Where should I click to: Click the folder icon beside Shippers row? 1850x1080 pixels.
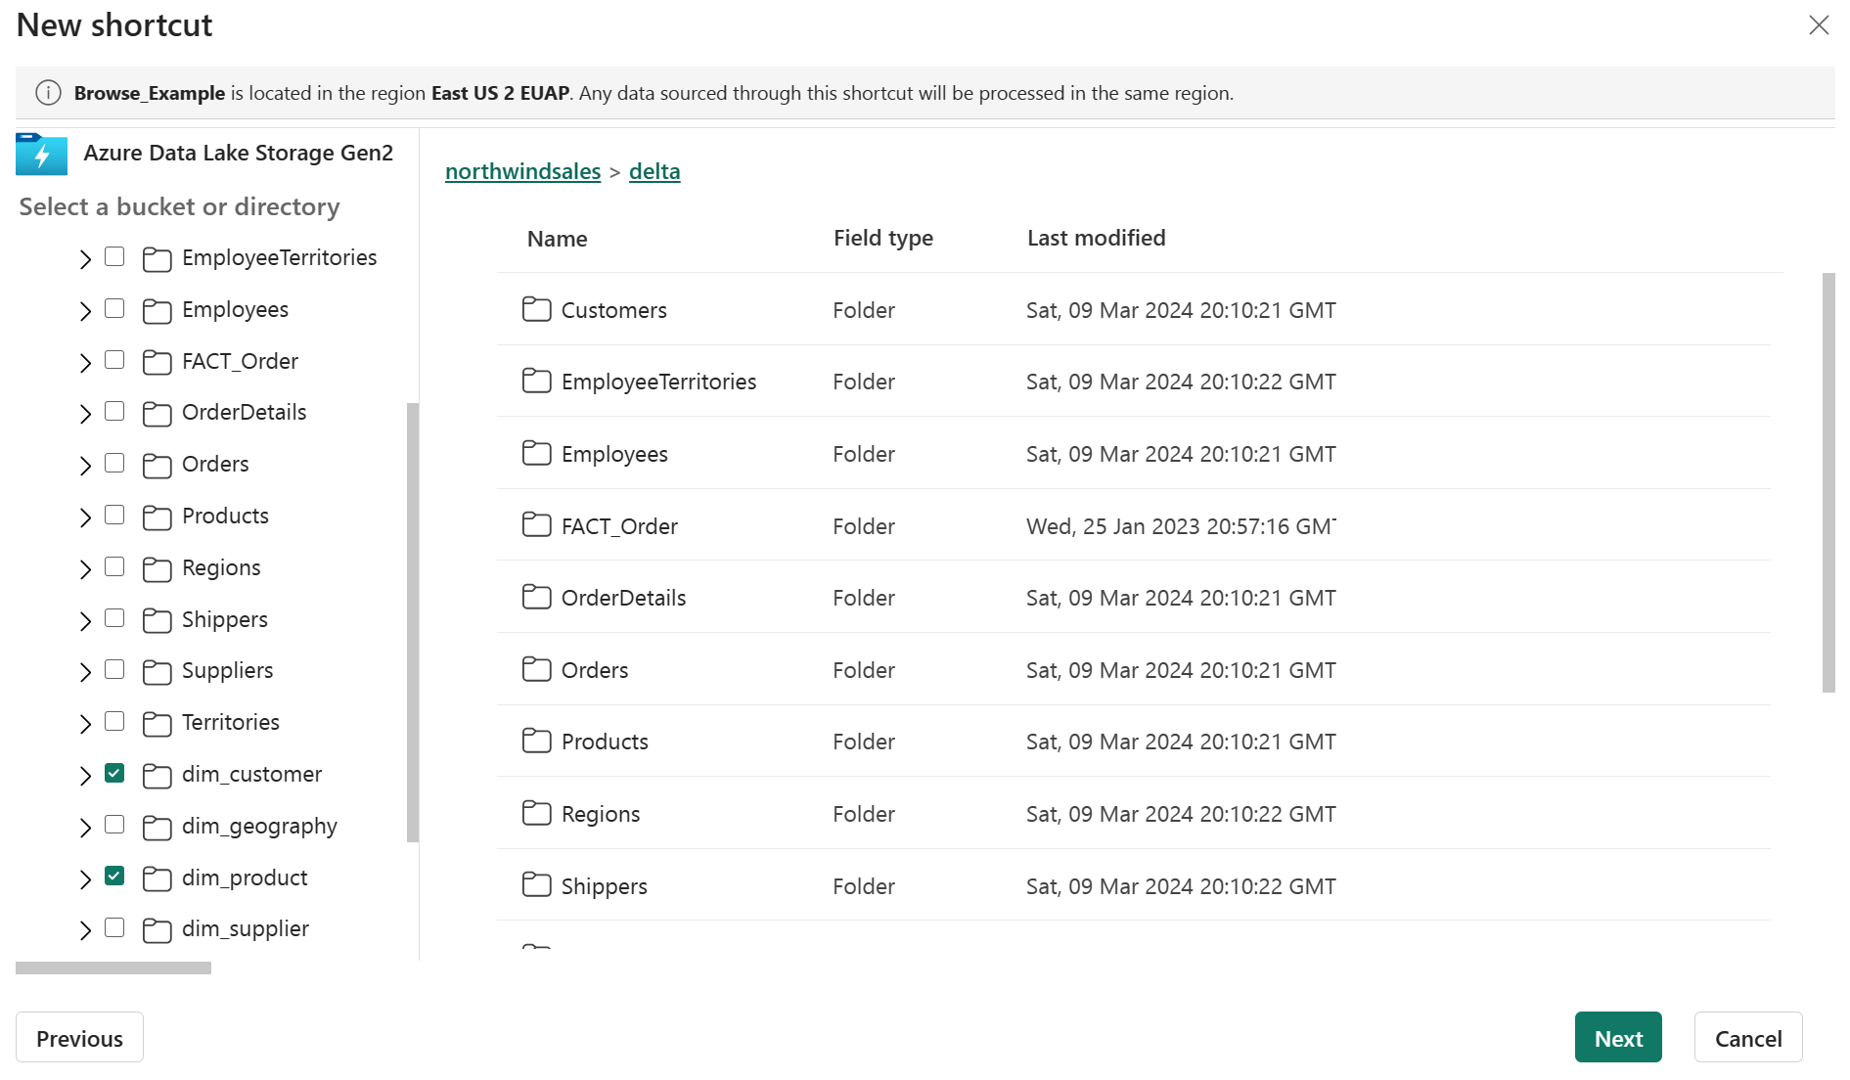tap(536, 885)
